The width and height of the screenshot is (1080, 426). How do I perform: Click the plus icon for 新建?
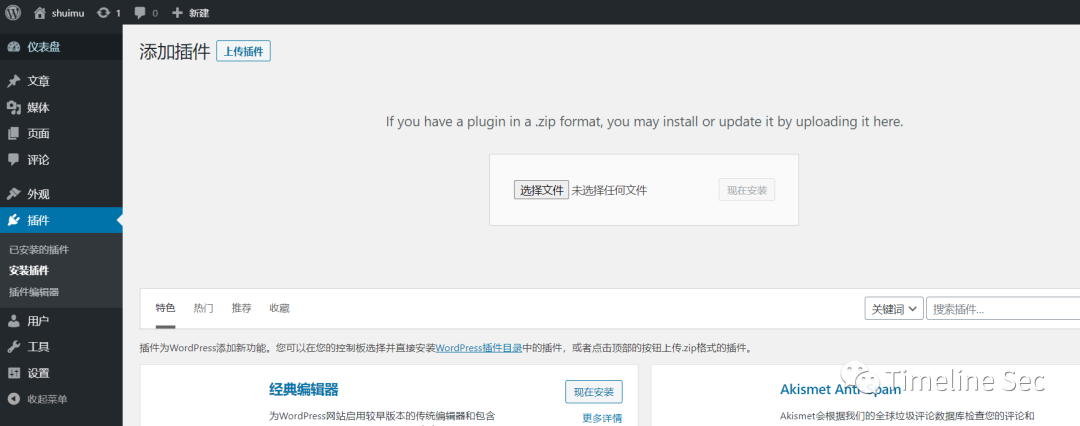click(x=177, y=12)
